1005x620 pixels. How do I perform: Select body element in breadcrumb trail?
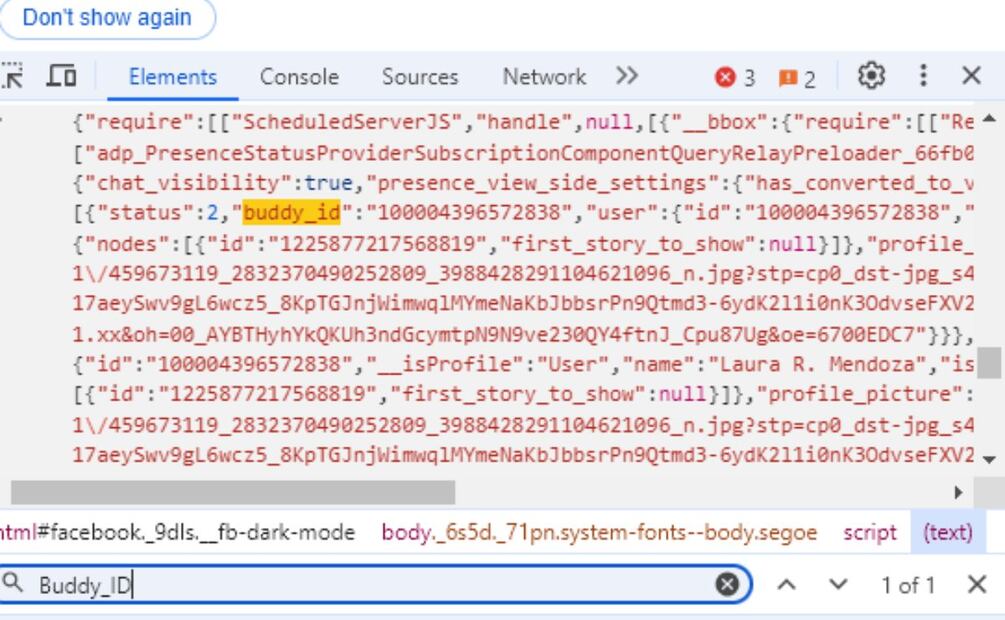coord(598,533)
